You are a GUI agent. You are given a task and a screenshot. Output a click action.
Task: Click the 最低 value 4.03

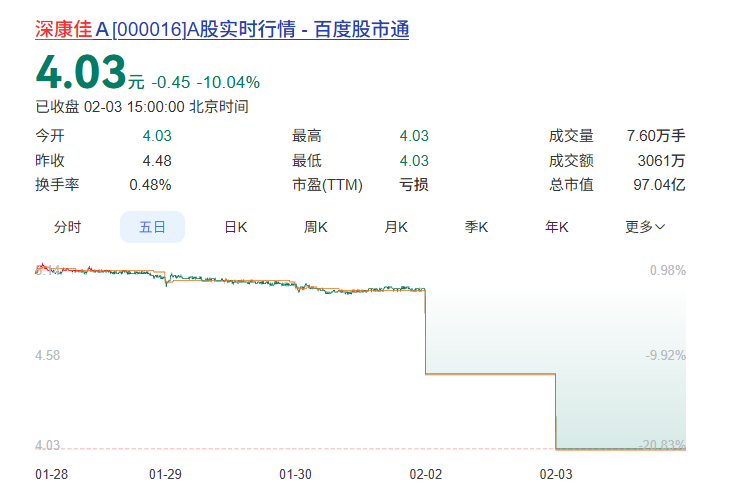click(414, 161)
